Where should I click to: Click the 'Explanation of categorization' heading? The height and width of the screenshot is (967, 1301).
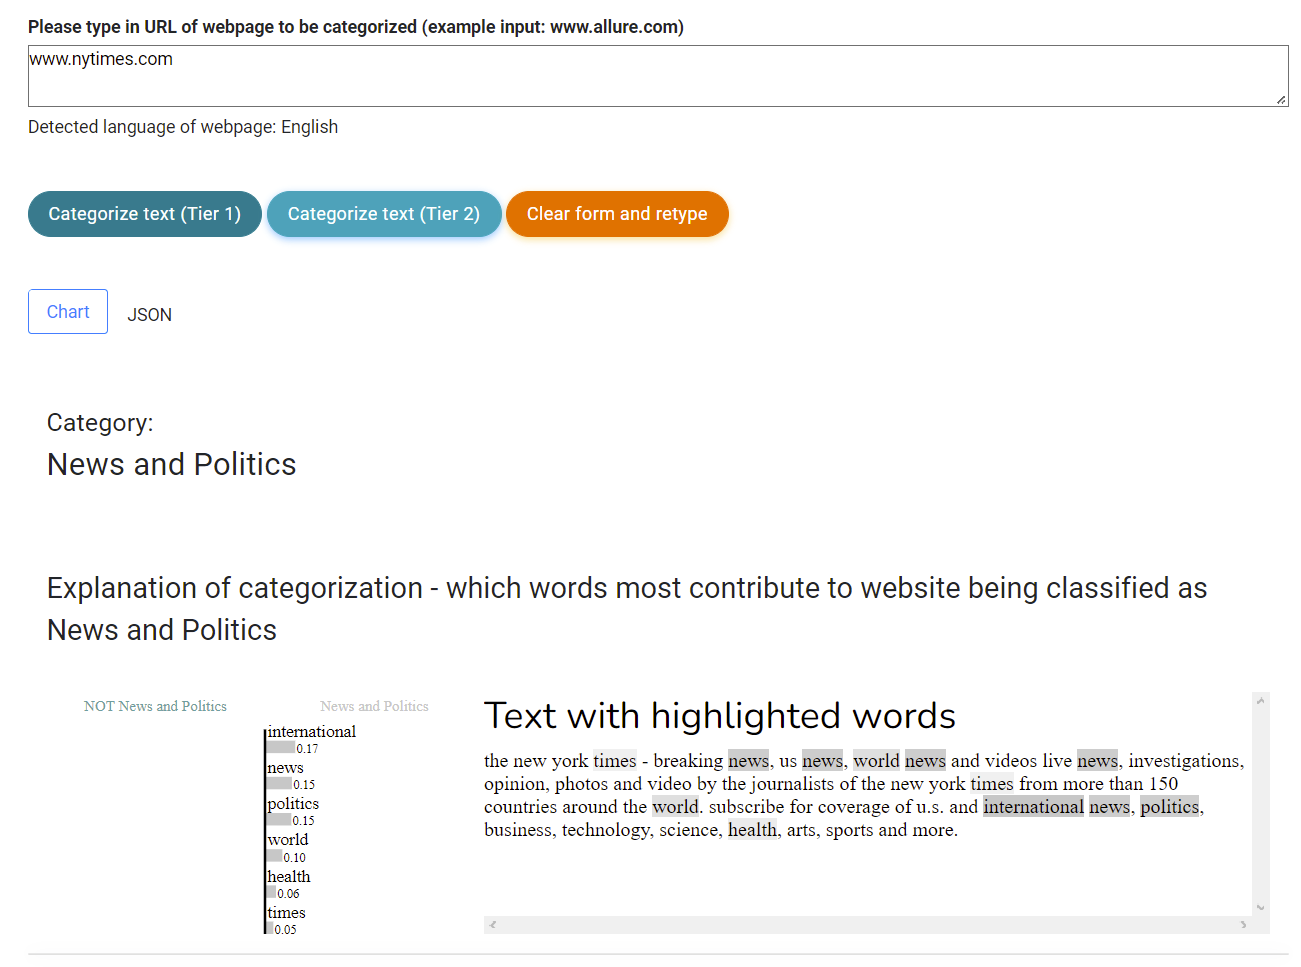point(627,609)
